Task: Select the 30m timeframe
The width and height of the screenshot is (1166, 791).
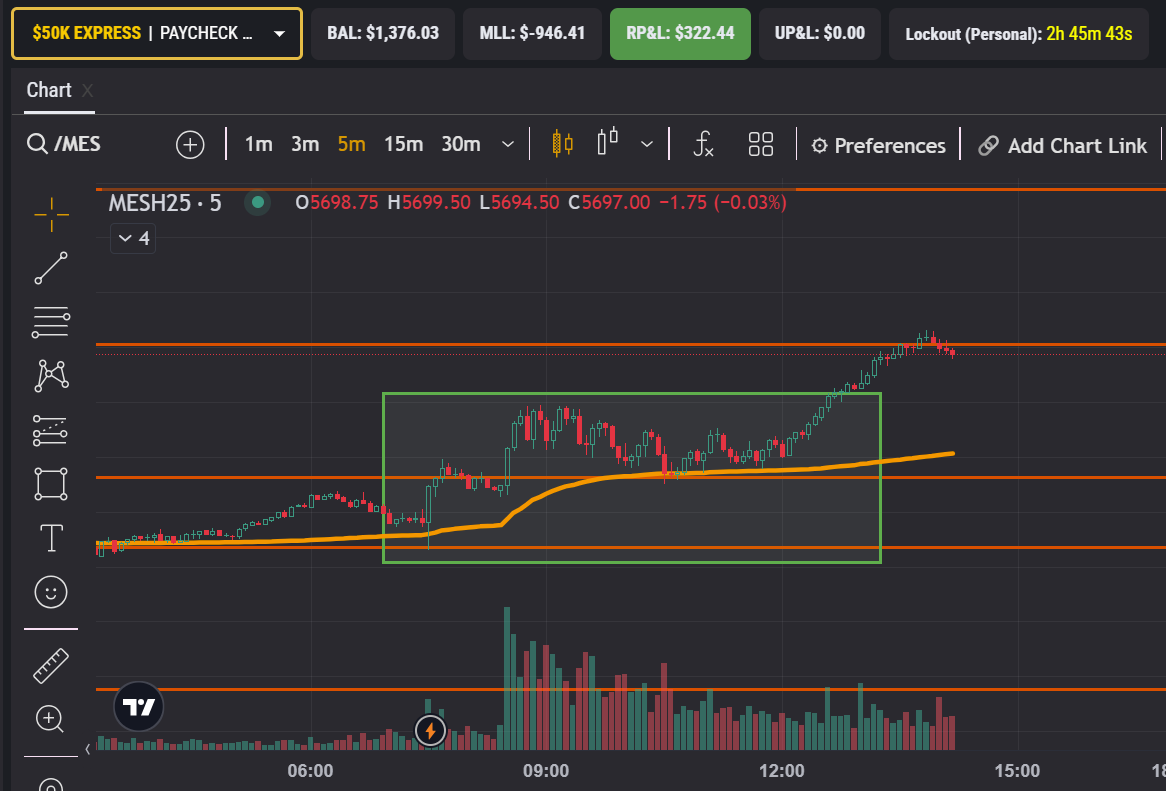Action: click(461, 144)
